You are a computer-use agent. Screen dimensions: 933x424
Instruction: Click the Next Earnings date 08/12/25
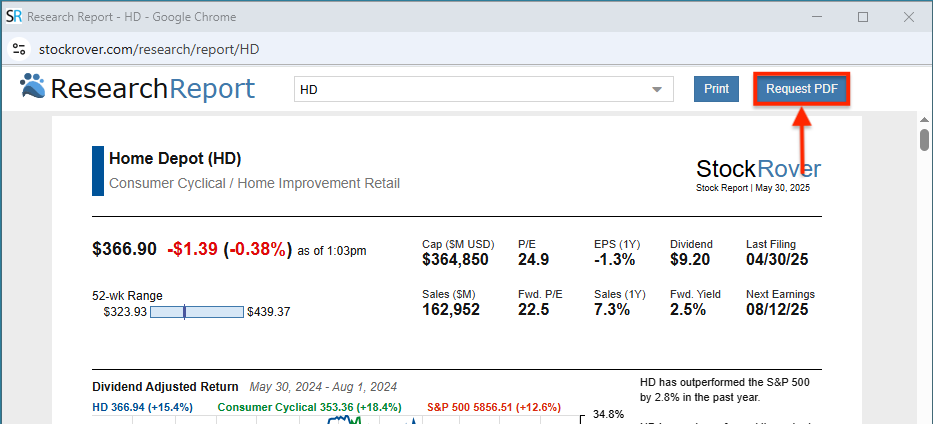pos(777,310)
